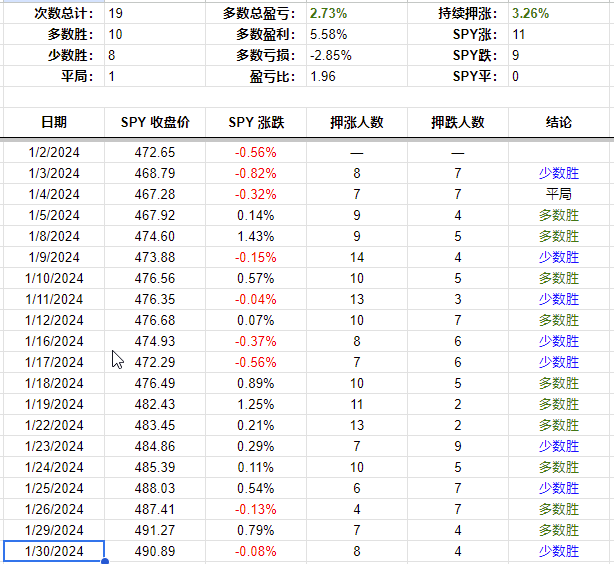Select change cell 1.25%
The width and height of the screenshot is (614, 564).
[256, 404]
